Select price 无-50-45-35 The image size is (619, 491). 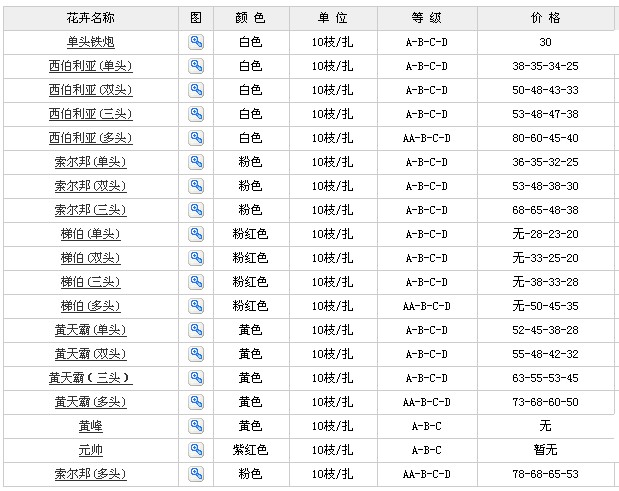pyautogui.click(x=545, y=305)
